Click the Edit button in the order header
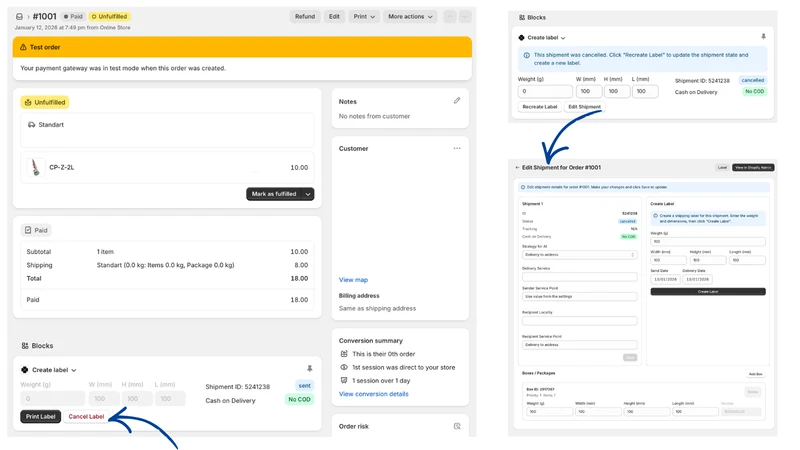 pos(334,16)
